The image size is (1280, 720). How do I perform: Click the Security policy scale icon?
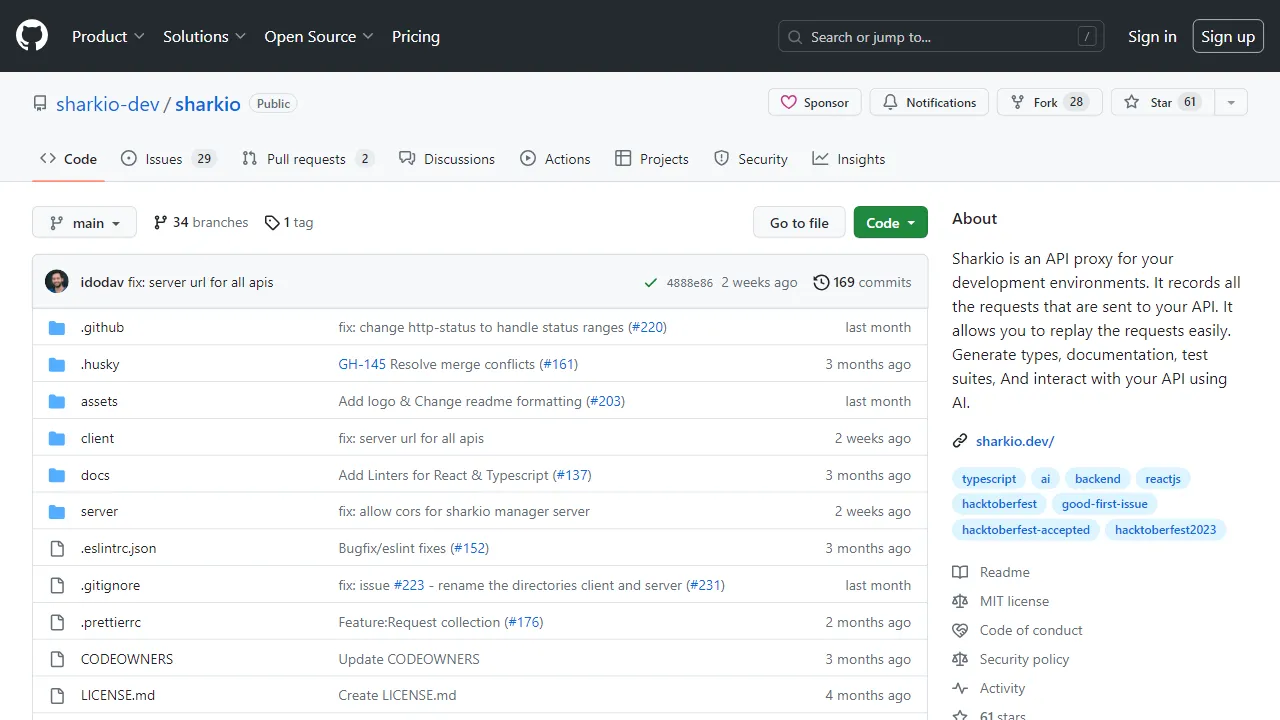[x=960, y=659]
